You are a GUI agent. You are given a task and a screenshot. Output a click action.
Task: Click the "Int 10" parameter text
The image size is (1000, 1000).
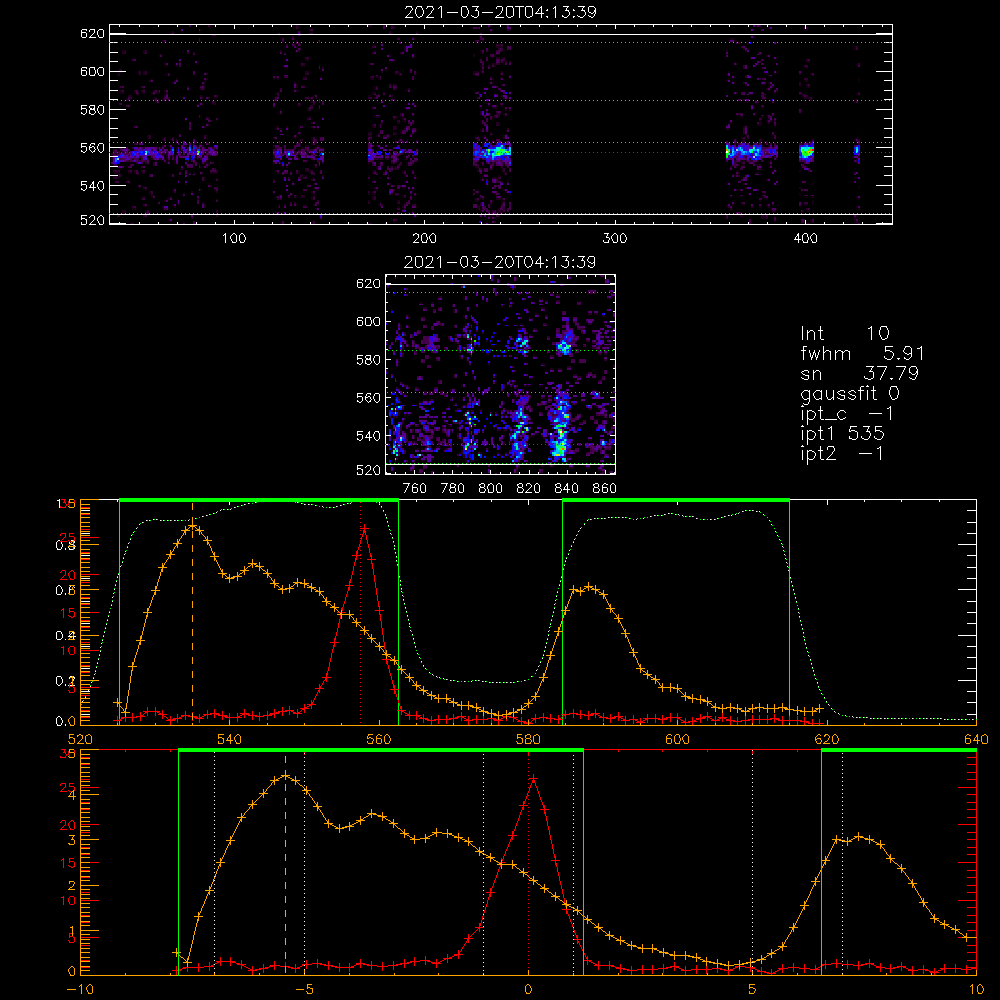click(845, 333)
